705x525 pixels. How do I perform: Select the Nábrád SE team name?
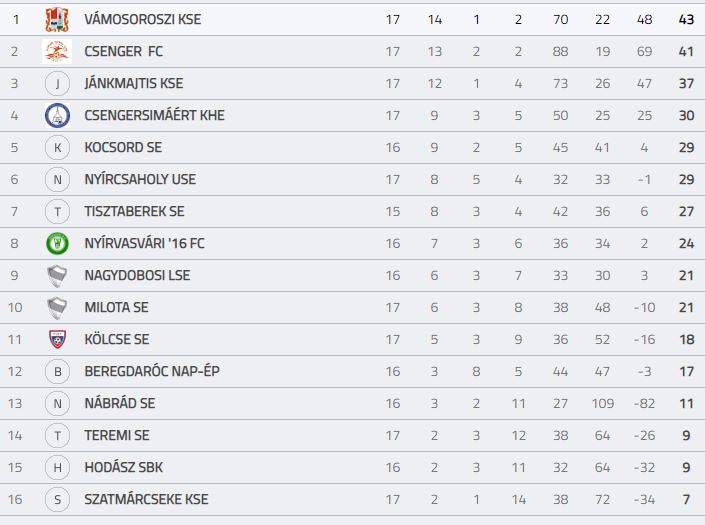(x=120, y=403)
